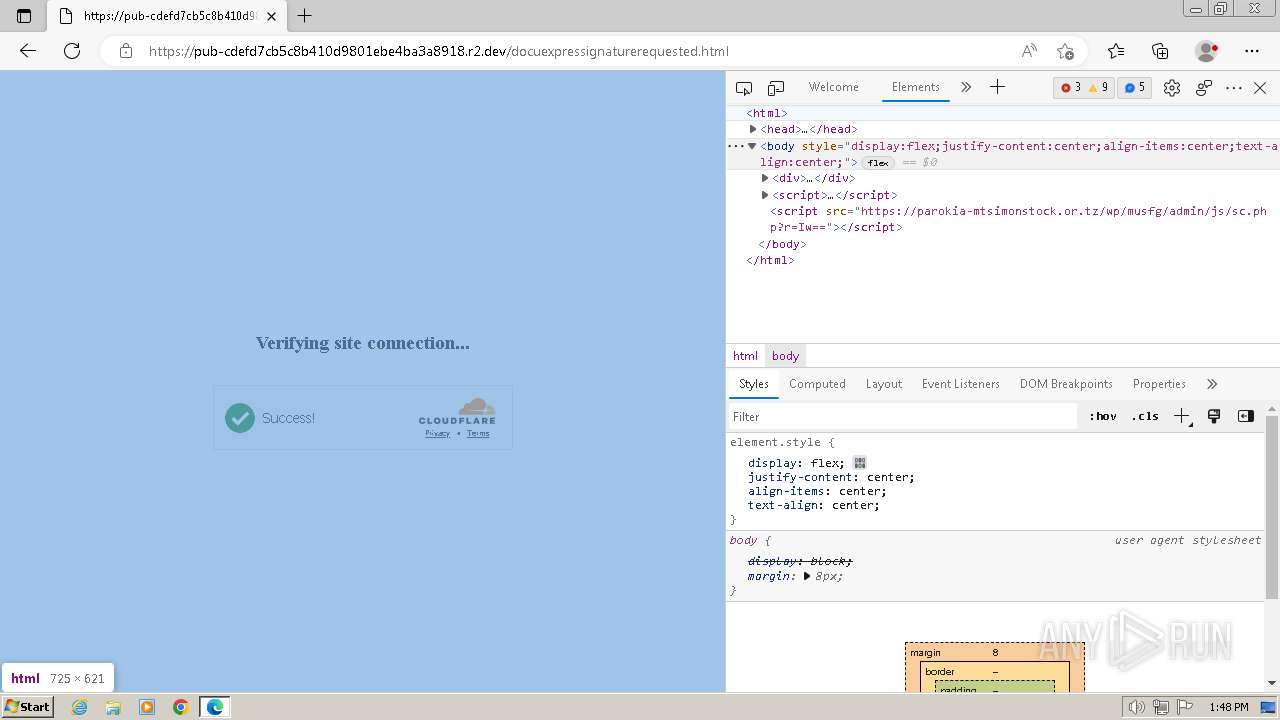Screen dimensions: 1280x720
Task: Select the inspect element picker icon
Action: point(744,88)
